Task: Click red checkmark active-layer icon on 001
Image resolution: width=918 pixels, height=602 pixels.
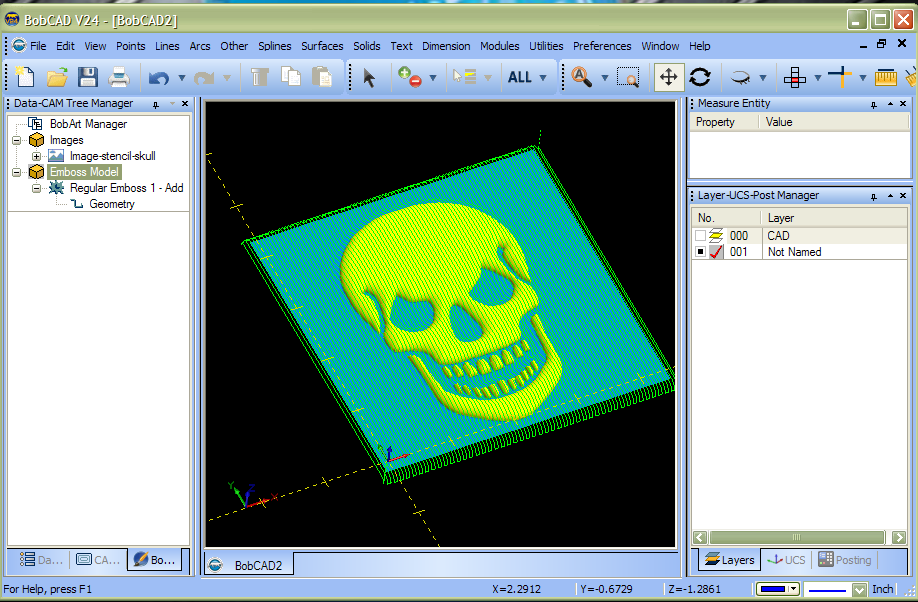Action: click(716, 252)
